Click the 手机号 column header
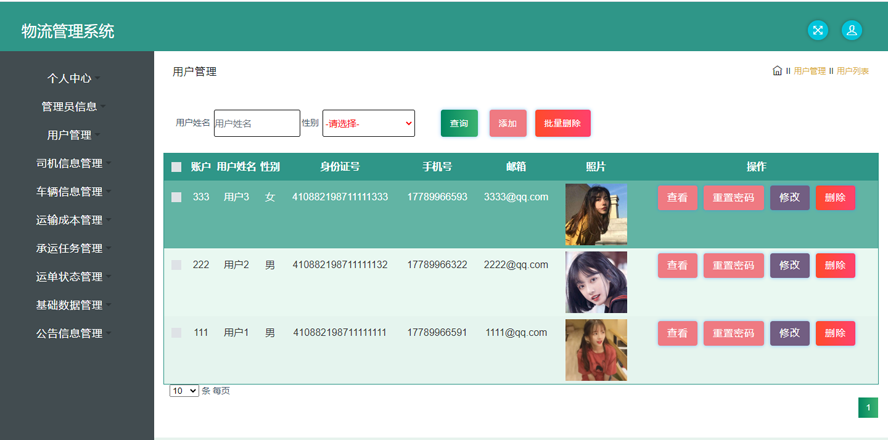 tap(437, 167)
